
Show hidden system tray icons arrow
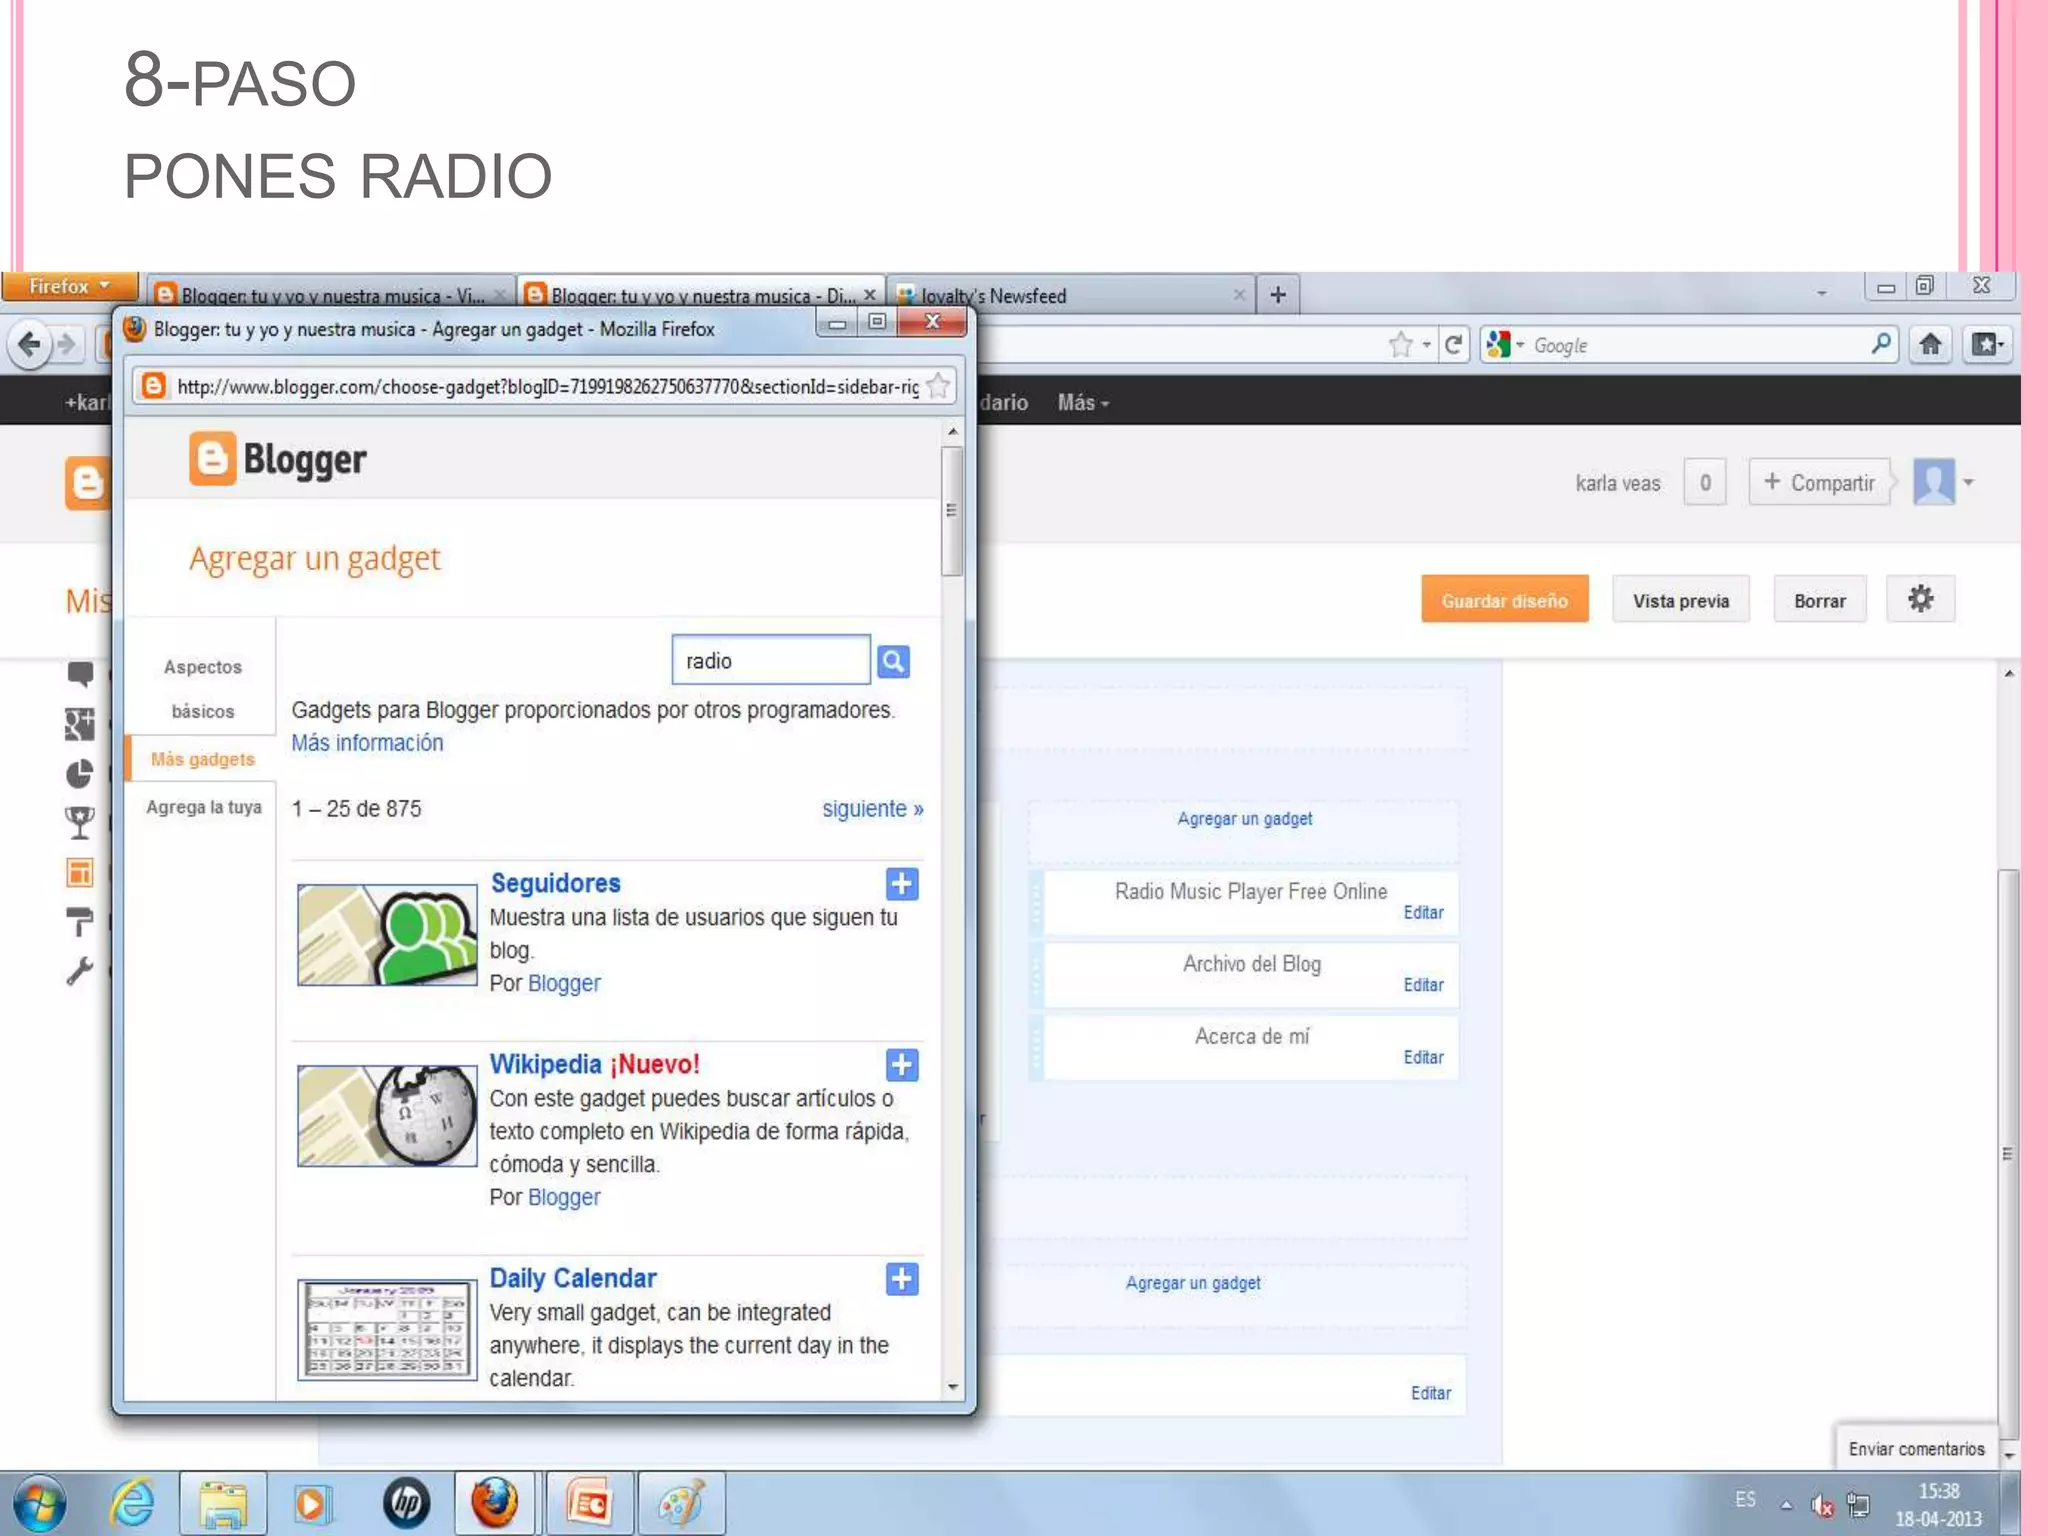click(x=1786, y=1504)
